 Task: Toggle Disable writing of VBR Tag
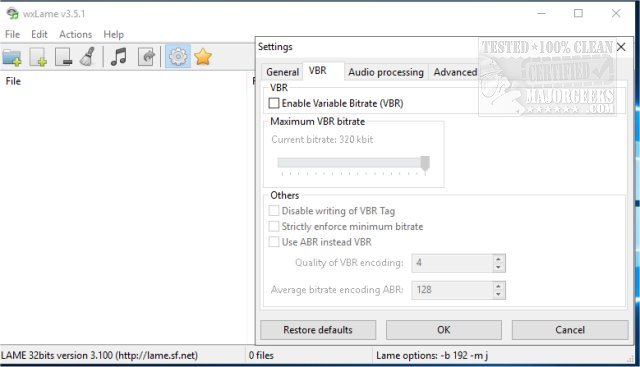(x=274, y=211)
